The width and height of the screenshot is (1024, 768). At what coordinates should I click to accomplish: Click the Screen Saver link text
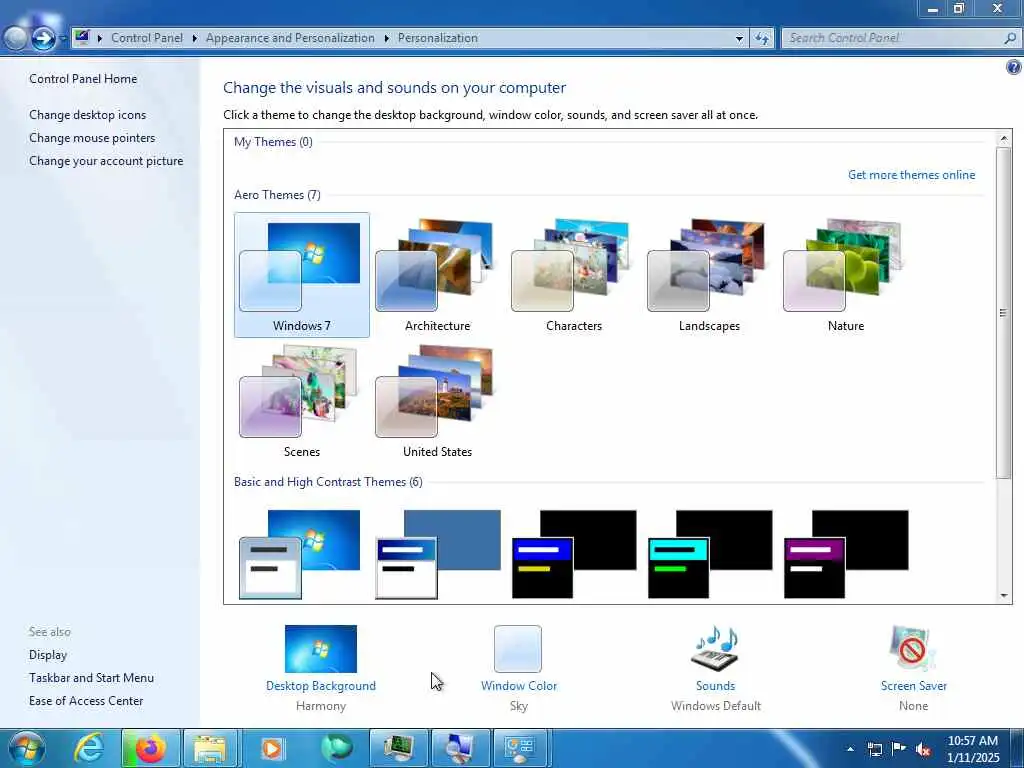click(x=913, y=686)
